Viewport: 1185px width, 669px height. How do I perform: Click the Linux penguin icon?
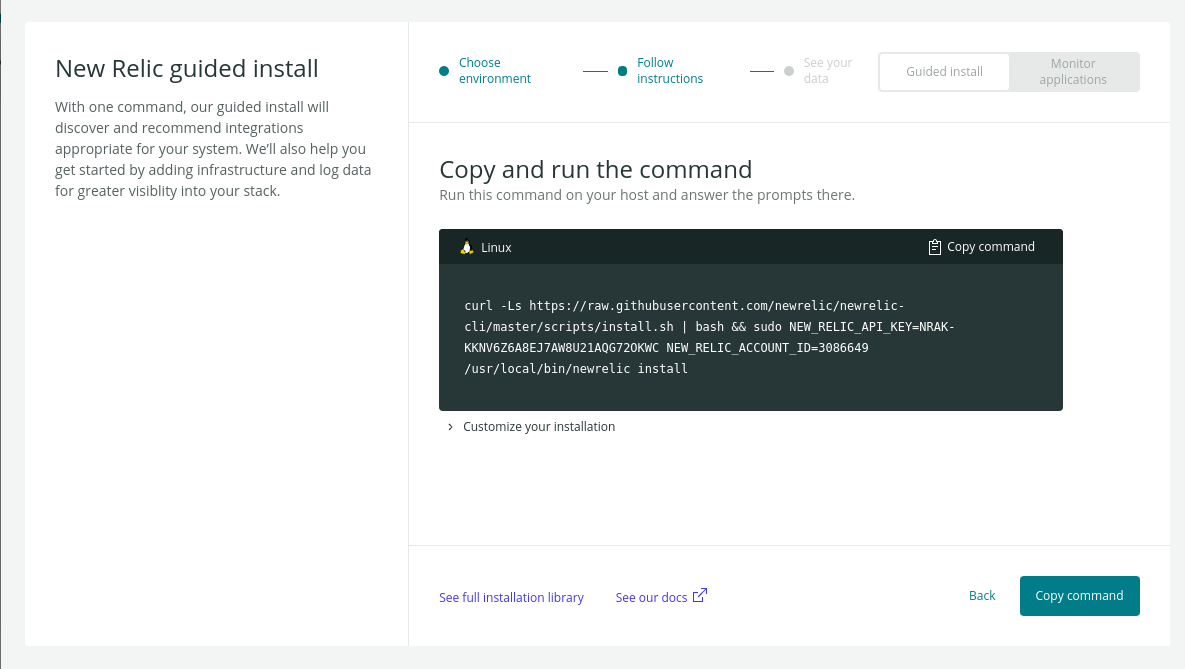467,247
